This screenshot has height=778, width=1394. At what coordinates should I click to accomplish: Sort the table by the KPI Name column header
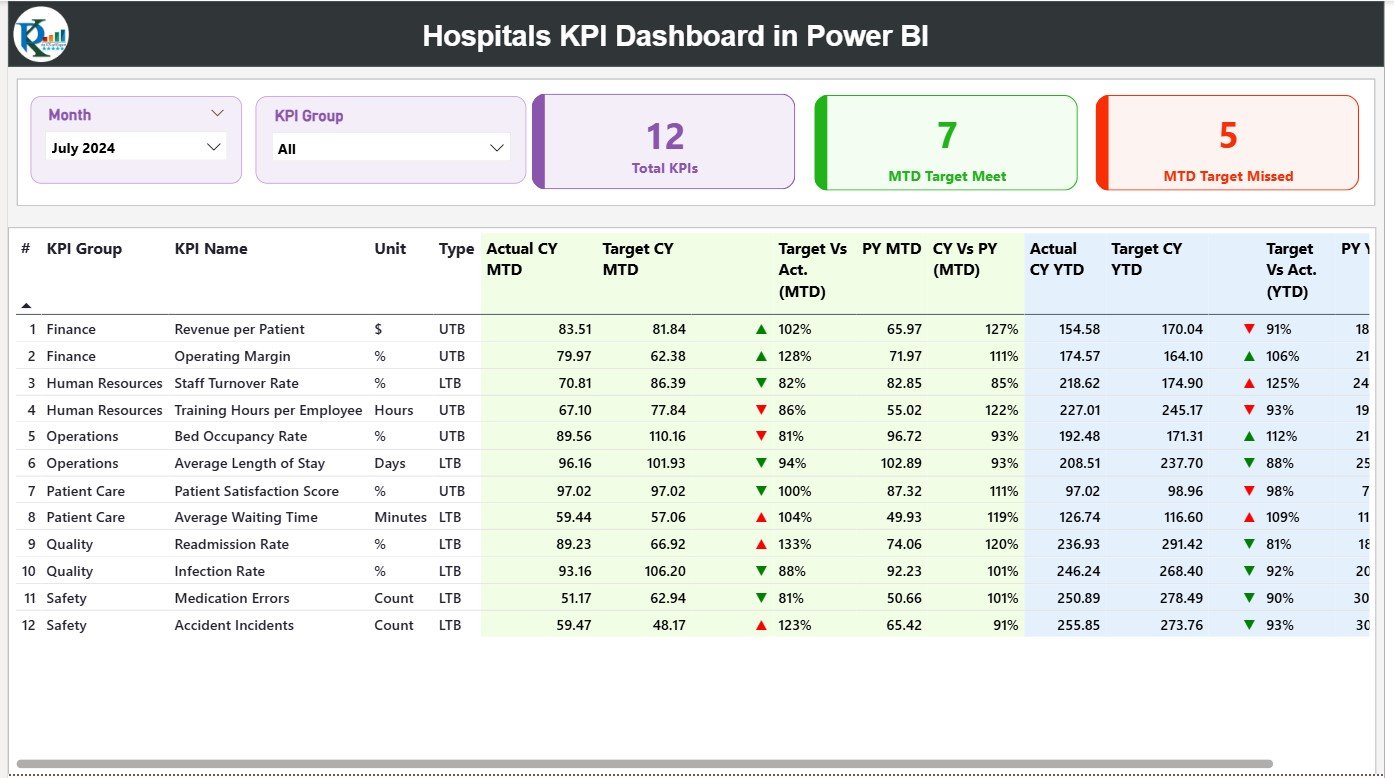[210, 249]
